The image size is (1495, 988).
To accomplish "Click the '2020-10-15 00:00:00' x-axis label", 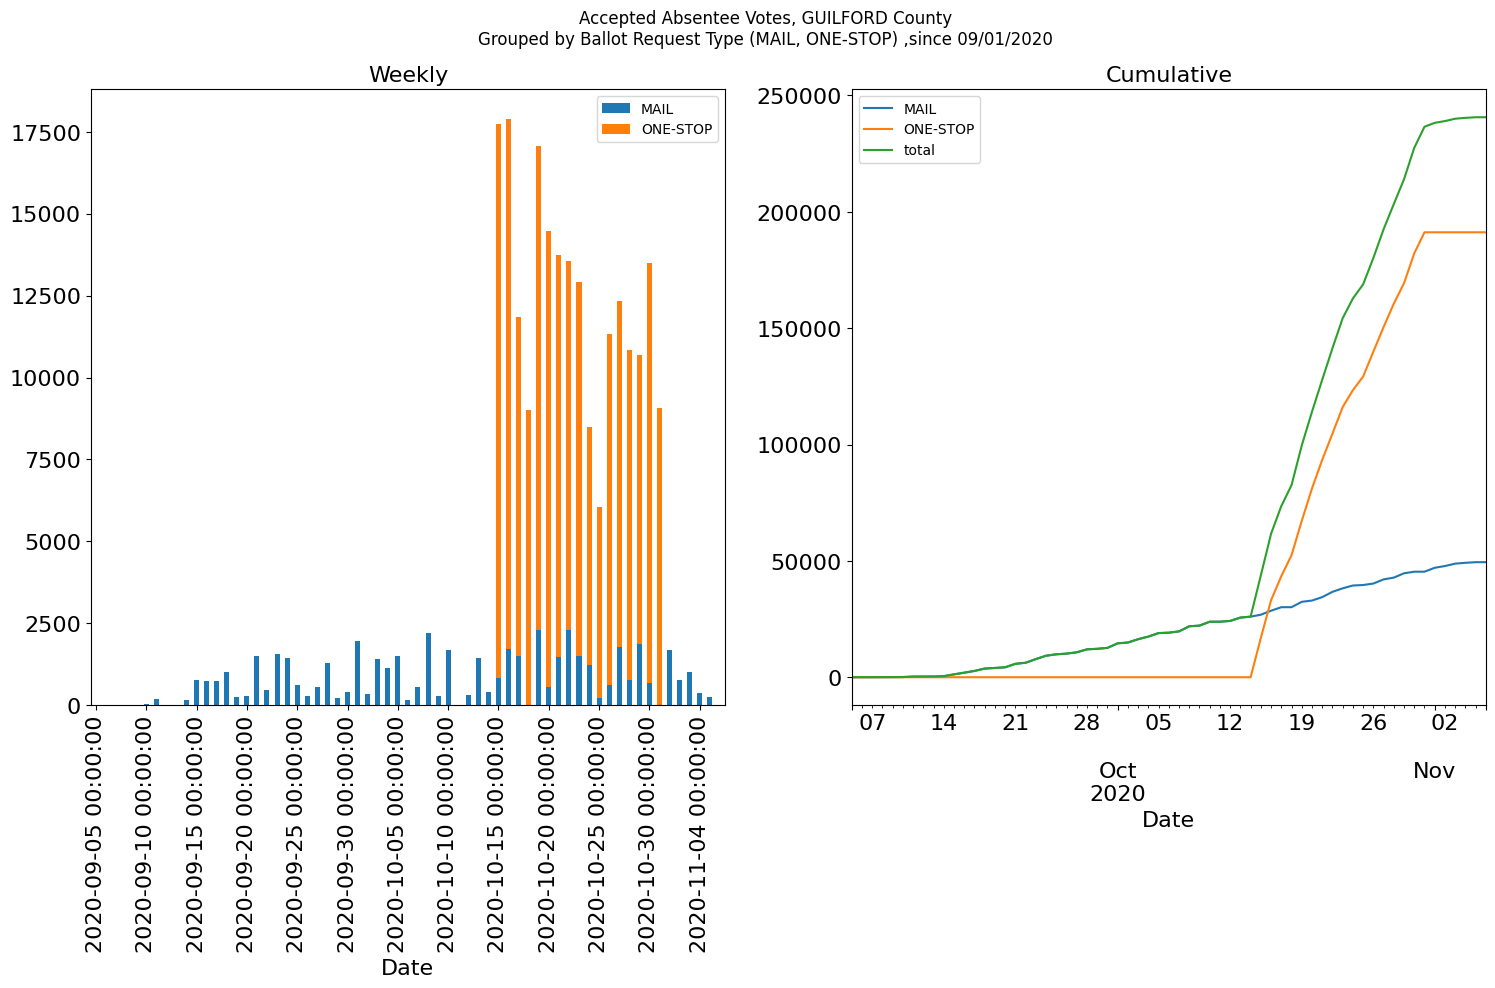I will (x=498, y=832).
